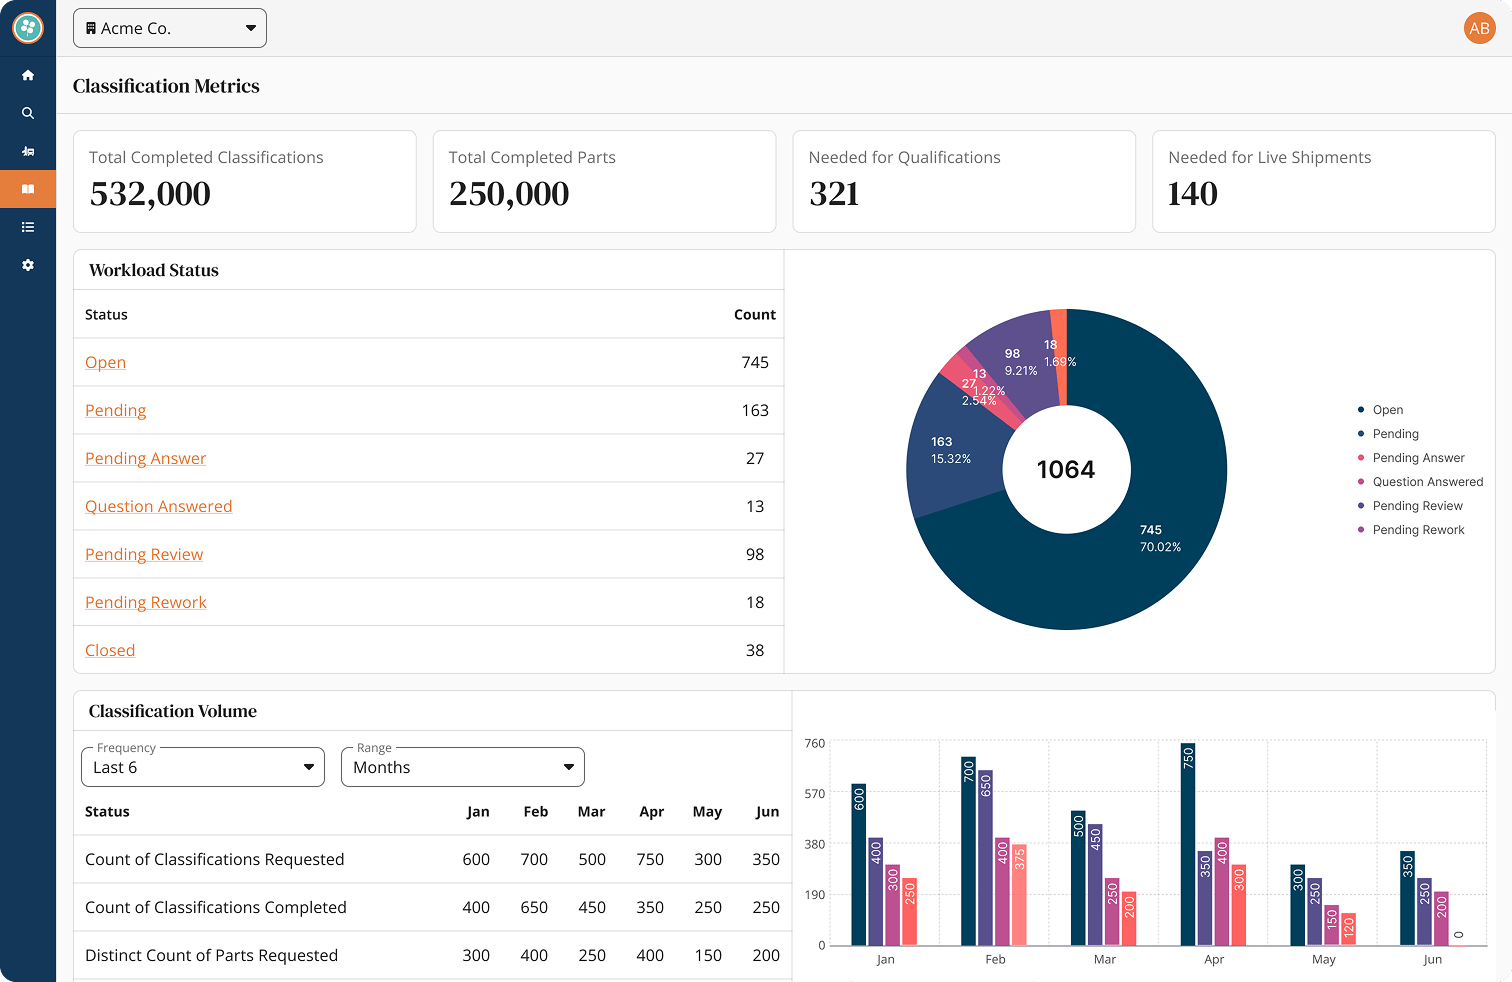Open the list view sidebar icon
The width and height of the screenshot is (1512, 982).
coord(28,227)
